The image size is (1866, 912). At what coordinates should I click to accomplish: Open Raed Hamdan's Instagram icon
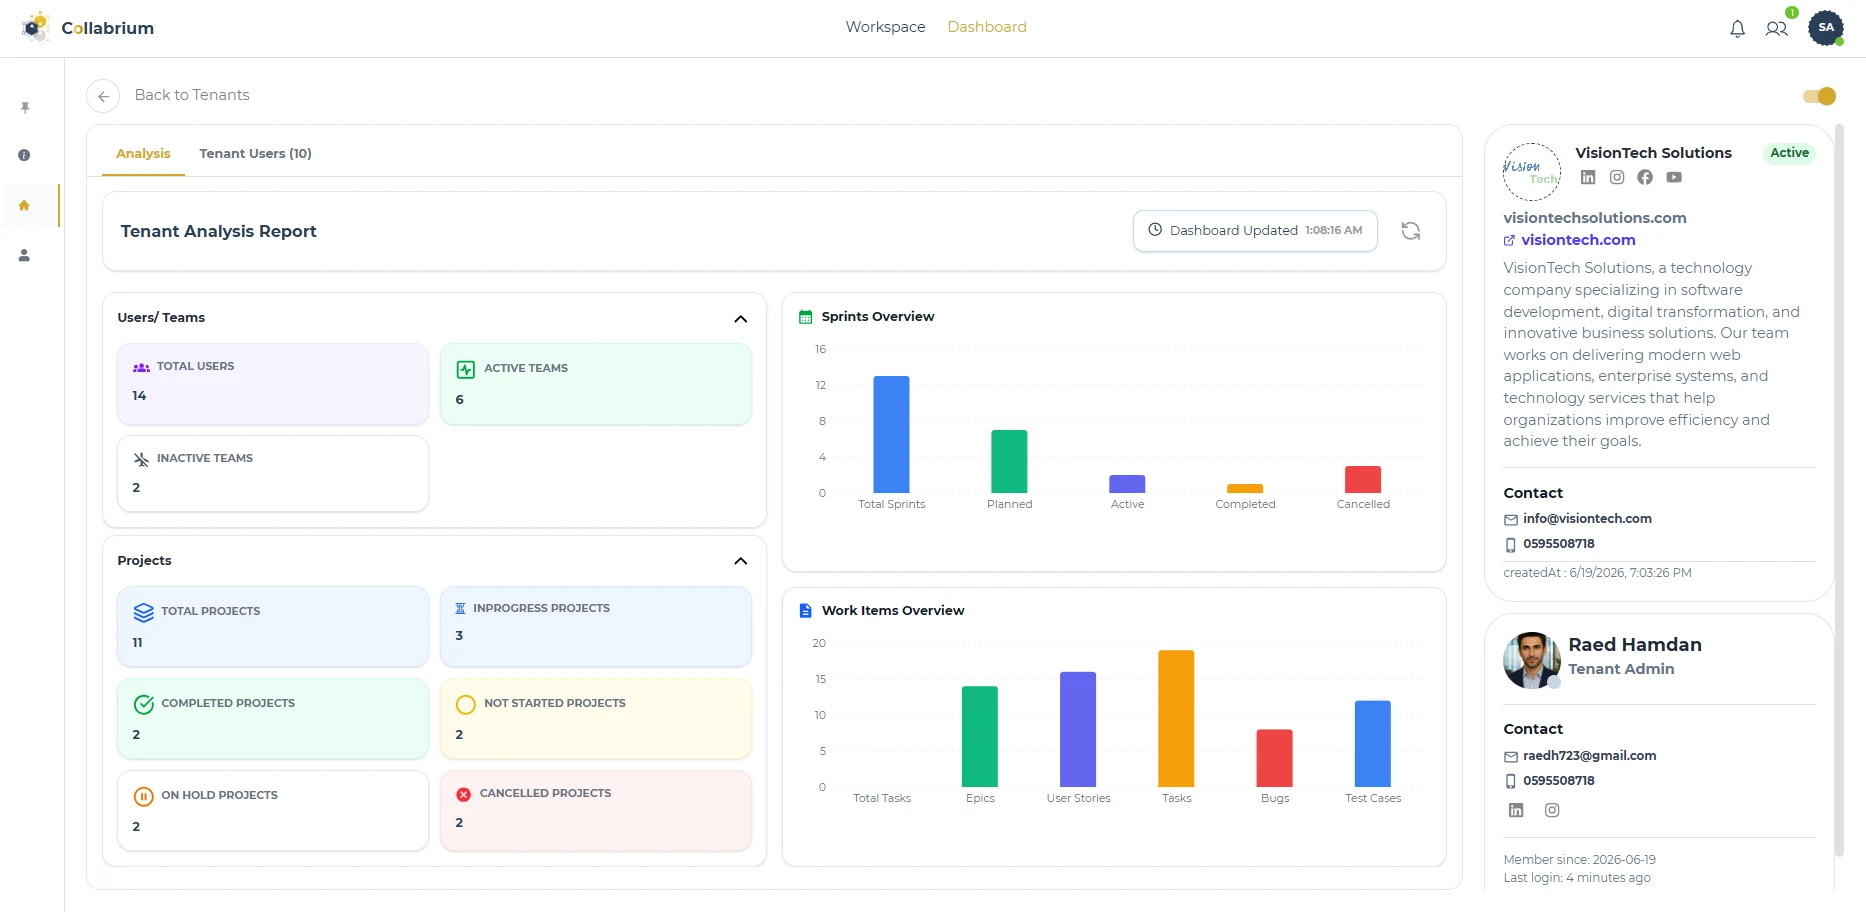(1552, 810)
